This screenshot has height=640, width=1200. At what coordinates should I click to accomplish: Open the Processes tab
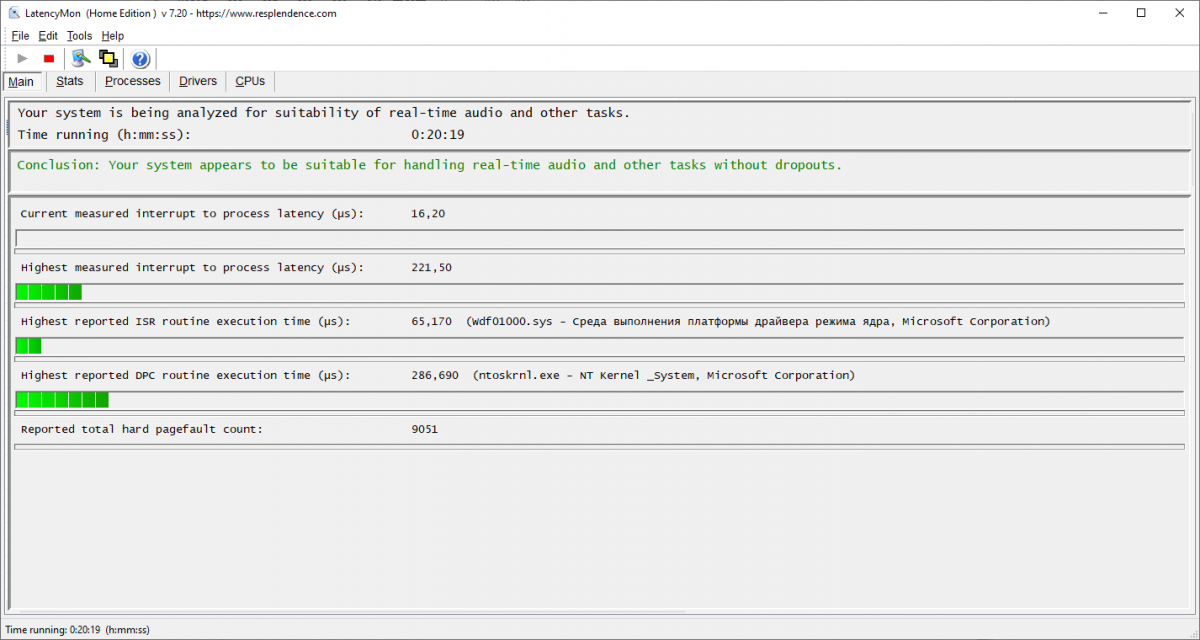pos(132,81)
